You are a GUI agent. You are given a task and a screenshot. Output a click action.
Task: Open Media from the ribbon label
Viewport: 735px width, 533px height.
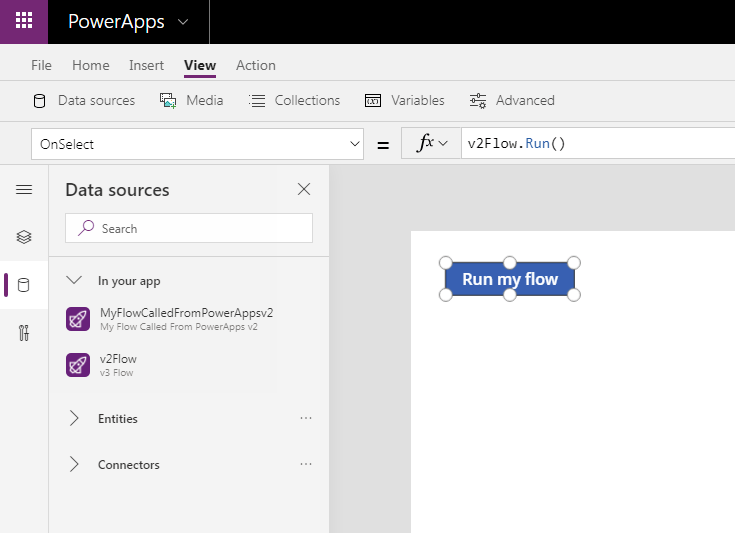[204, 100]
